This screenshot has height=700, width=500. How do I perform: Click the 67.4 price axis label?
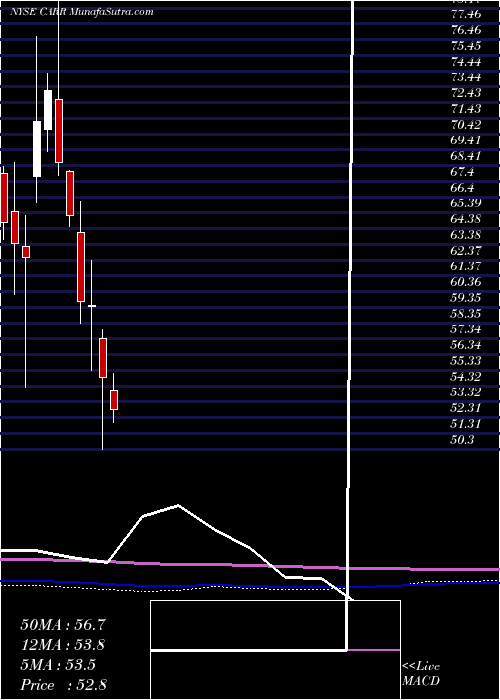(462, 172)
